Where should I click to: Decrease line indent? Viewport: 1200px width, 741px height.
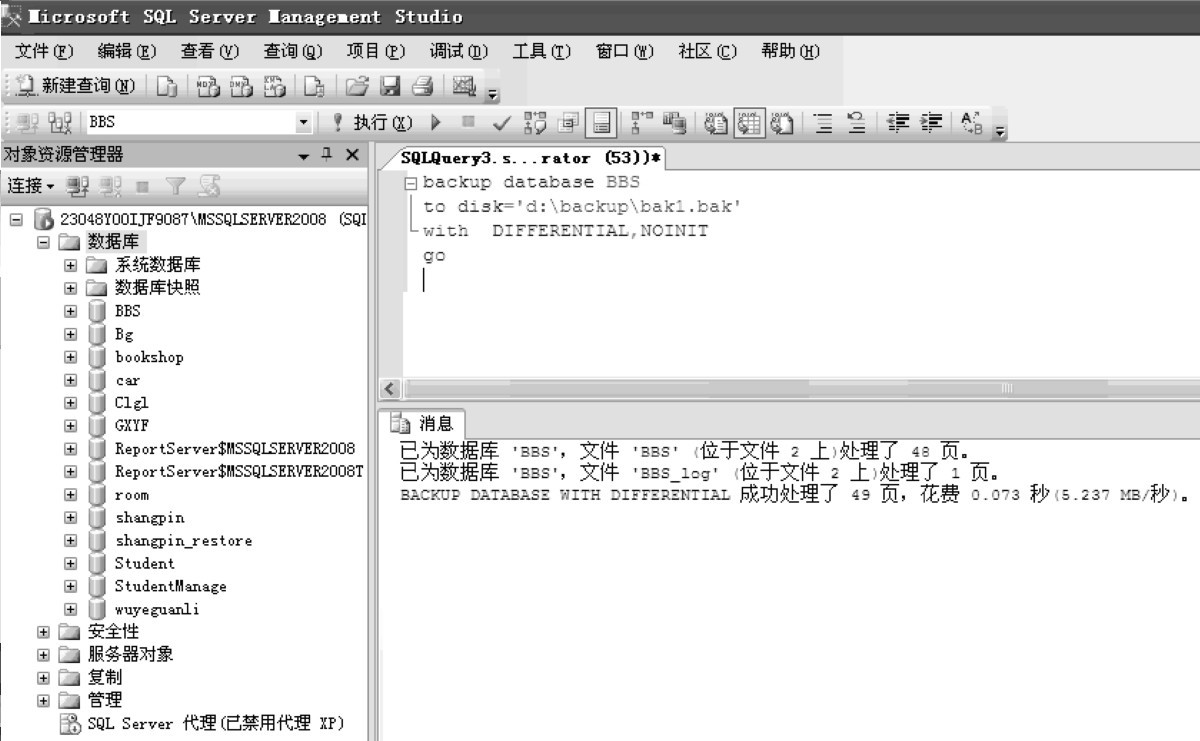coord(899,123)
